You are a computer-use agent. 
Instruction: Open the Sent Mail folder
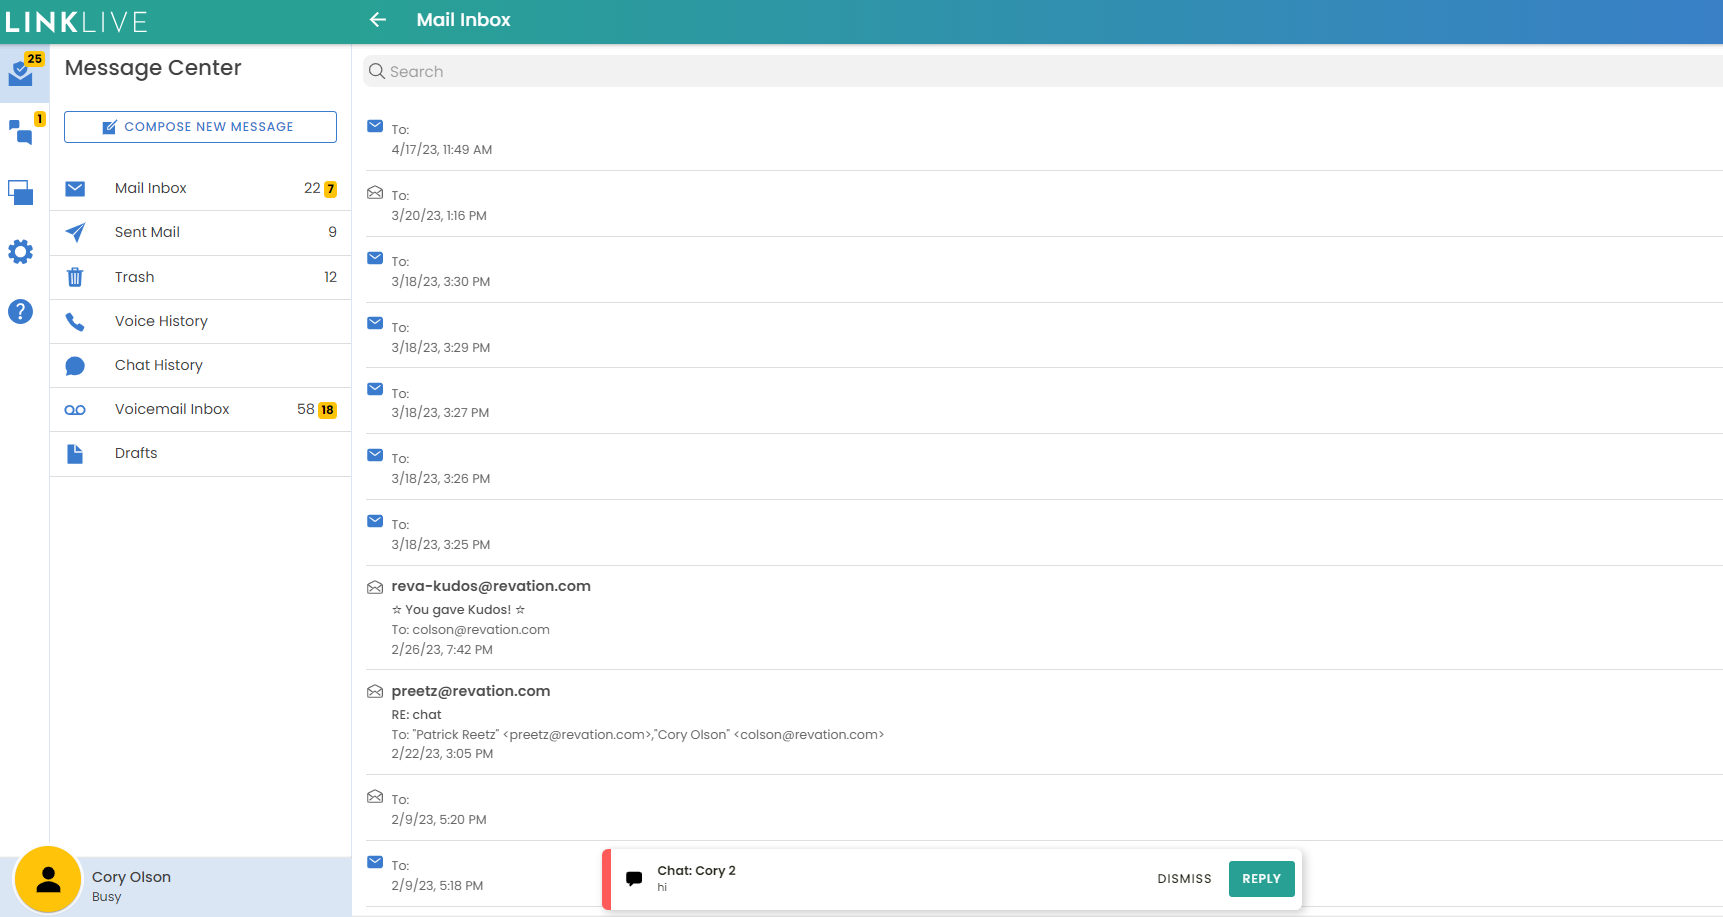click(147, 232)
